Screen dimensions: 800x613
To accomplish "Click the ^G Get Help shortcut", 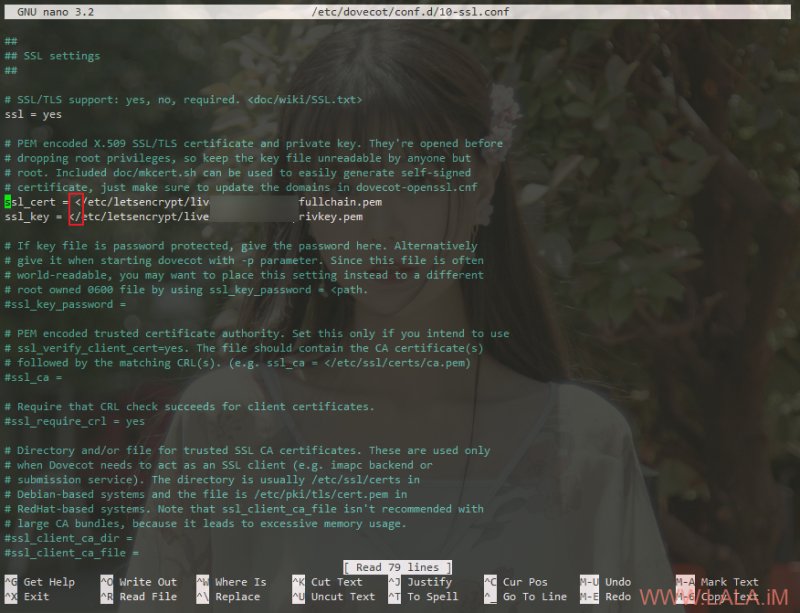I will 40,582.
